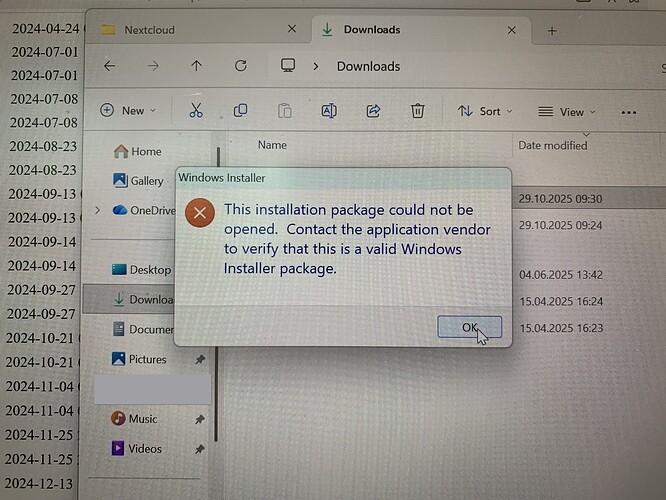
Task: Add a new tab with plus button
Action: tap(552, 31)
